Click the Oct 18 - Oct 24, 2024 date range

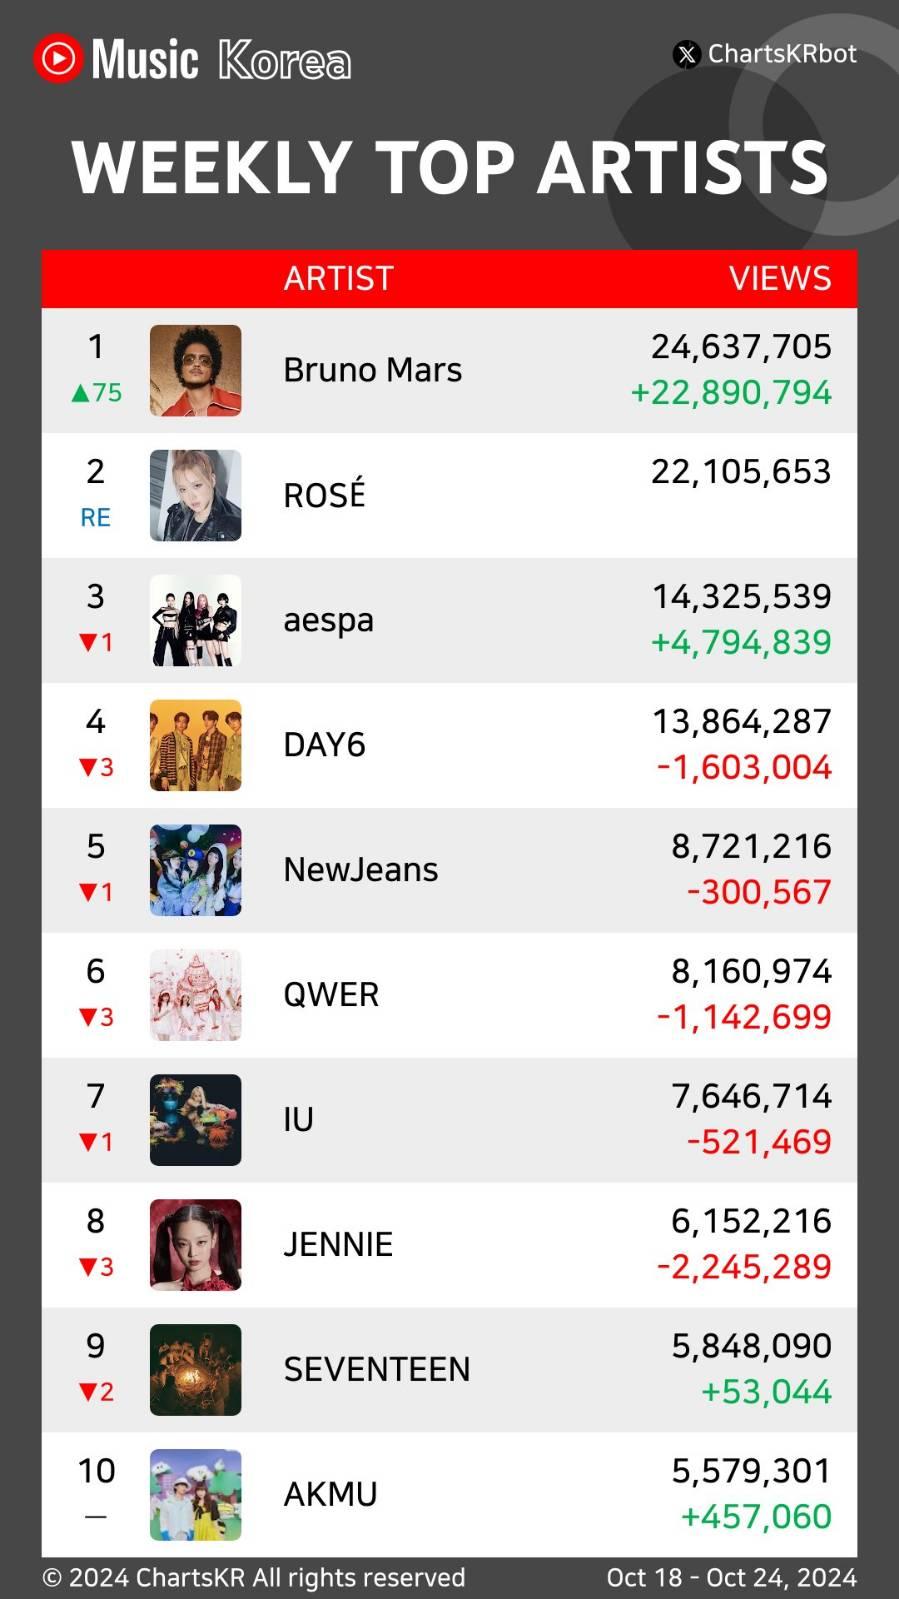tap(732, 1577)
